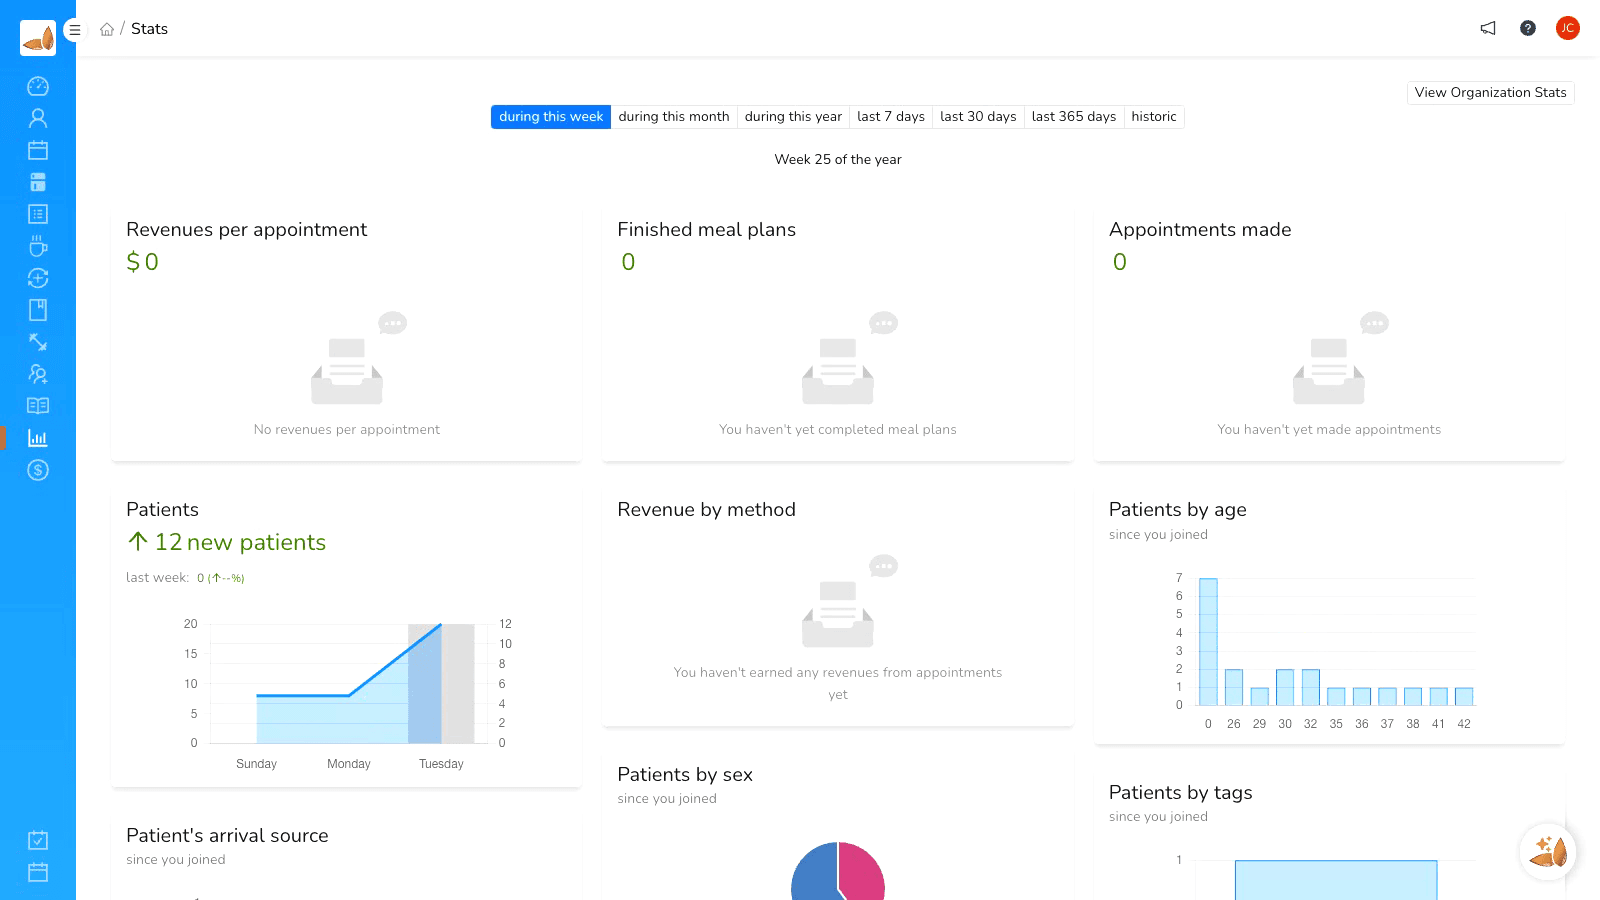Image resolution: width=1600 pixels, height=900 pixels.
Task: Open the dumbbell exercise icon in sidebar
Action: point(38,342)
